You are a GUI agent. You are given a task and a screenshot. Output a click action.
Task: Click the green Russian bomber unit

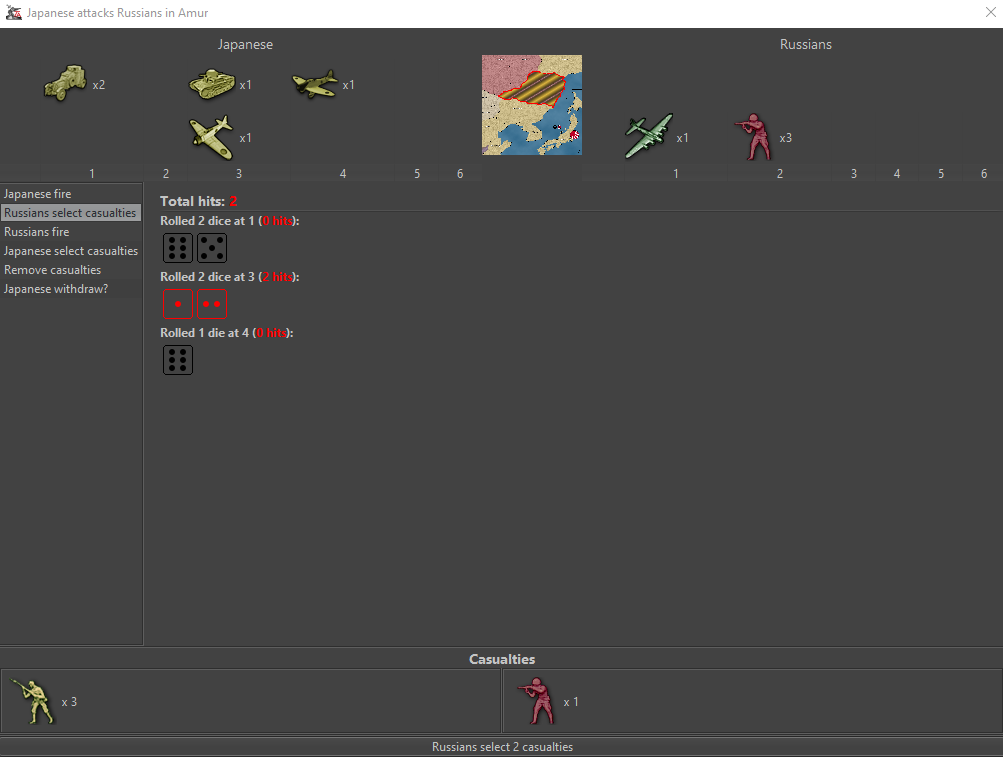[x=648, y=137]
